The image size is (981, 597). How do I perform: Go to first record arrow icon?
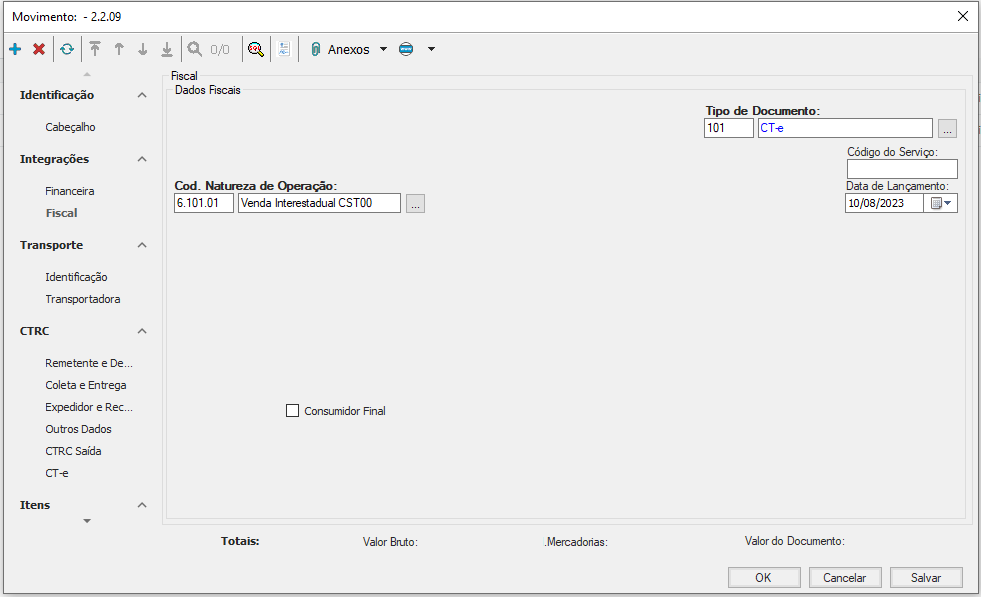94,49
